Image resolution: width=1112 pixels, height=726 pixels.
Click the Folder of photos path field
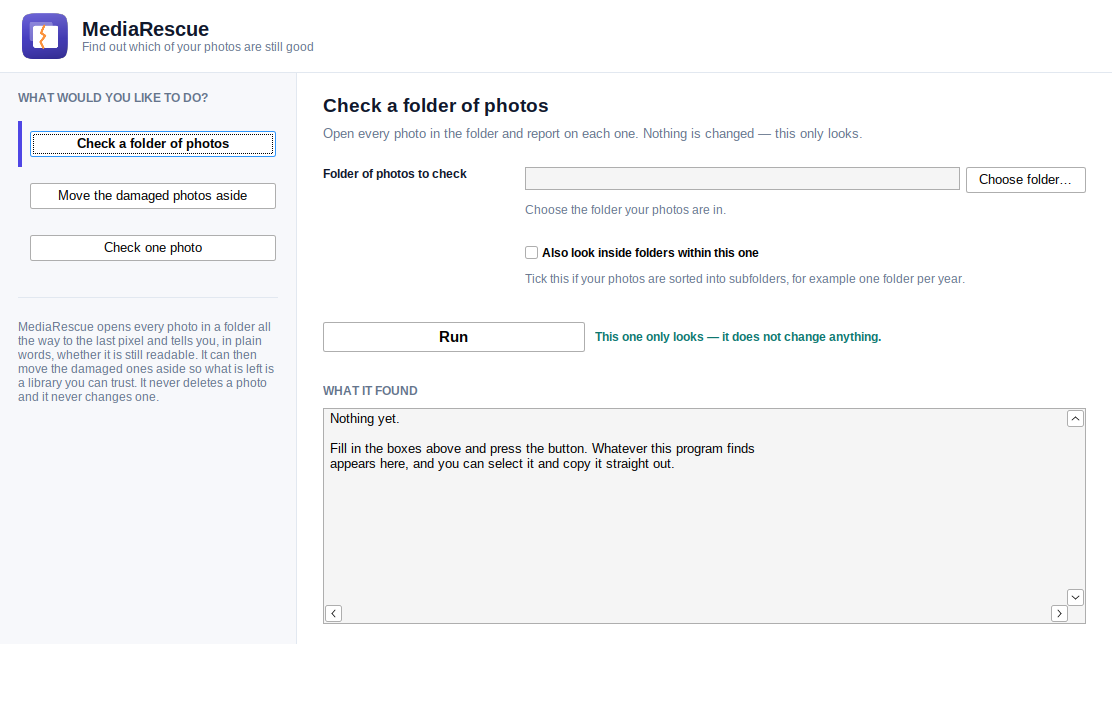tap(742, 179)
